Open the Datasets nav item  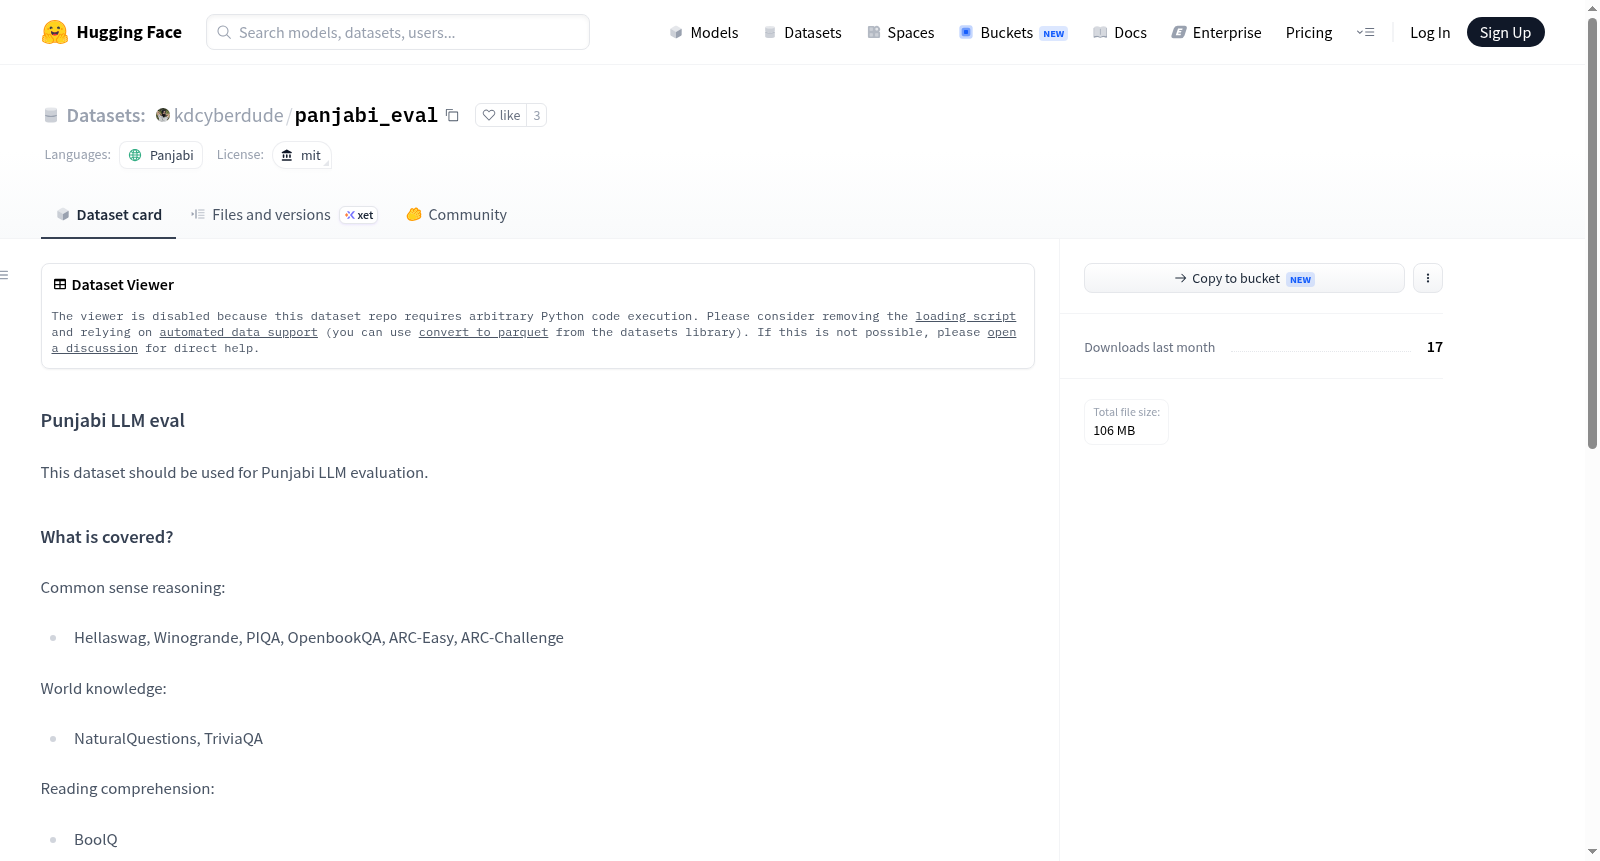click(x=802, y=32)
